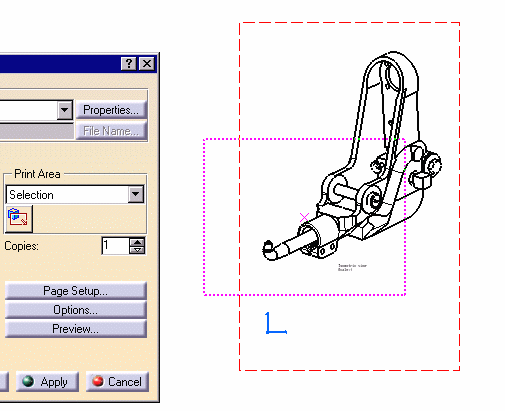Click the grayed file name field
This screenshot has height=411, width=505.
[x=36, y=131]
